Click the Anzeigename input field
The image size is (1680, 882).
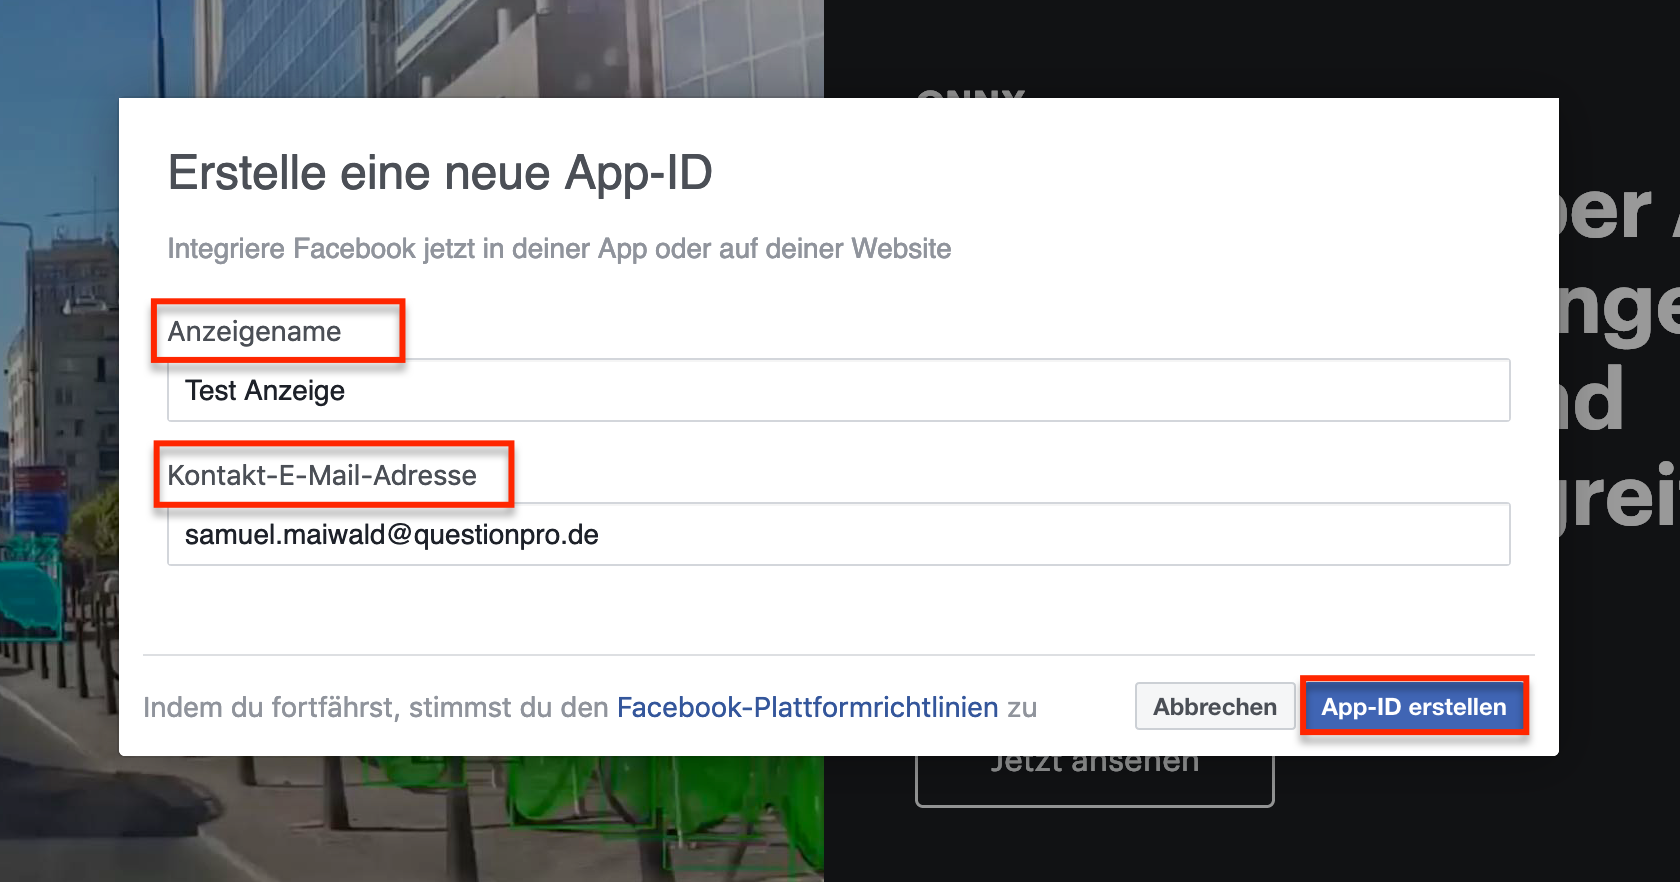(x=838, y=390)
